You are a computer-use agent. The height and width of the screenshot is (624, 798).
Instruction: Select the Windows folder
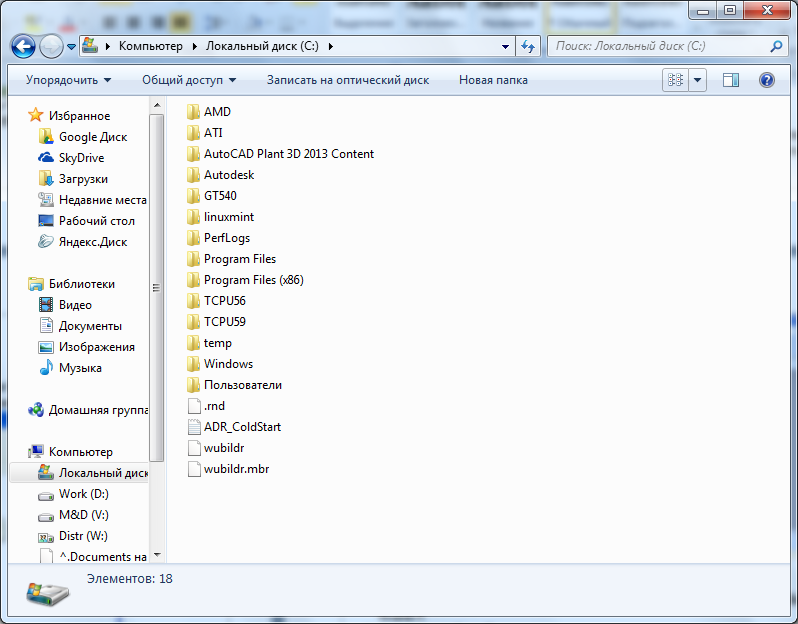pos(219,364)
